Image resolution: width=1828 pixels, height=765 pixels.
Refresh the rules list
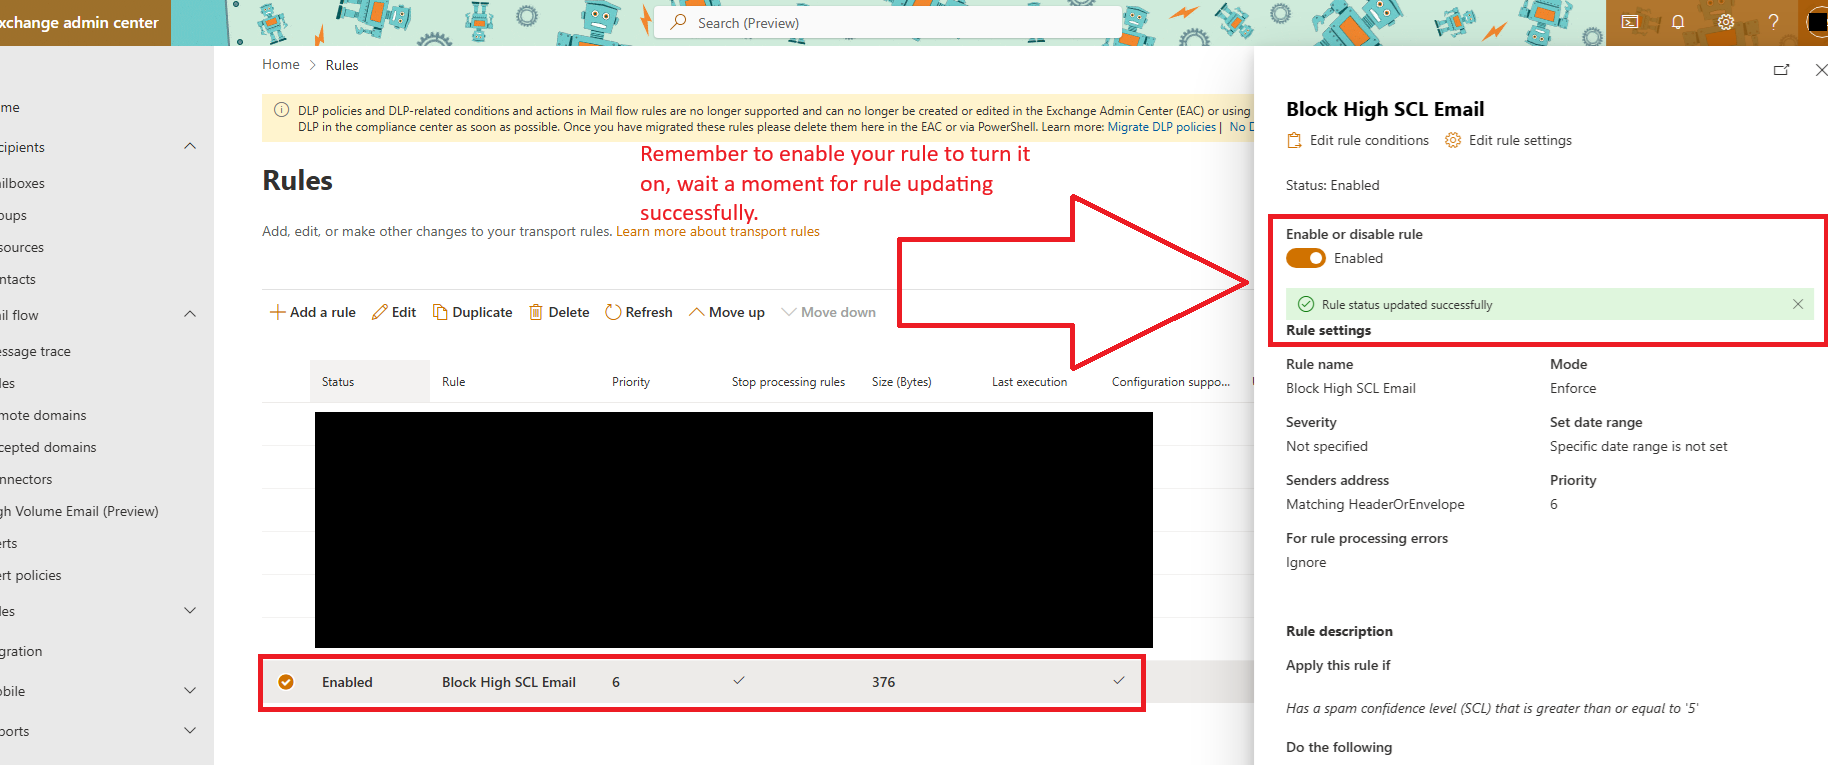tap(639, 312)
